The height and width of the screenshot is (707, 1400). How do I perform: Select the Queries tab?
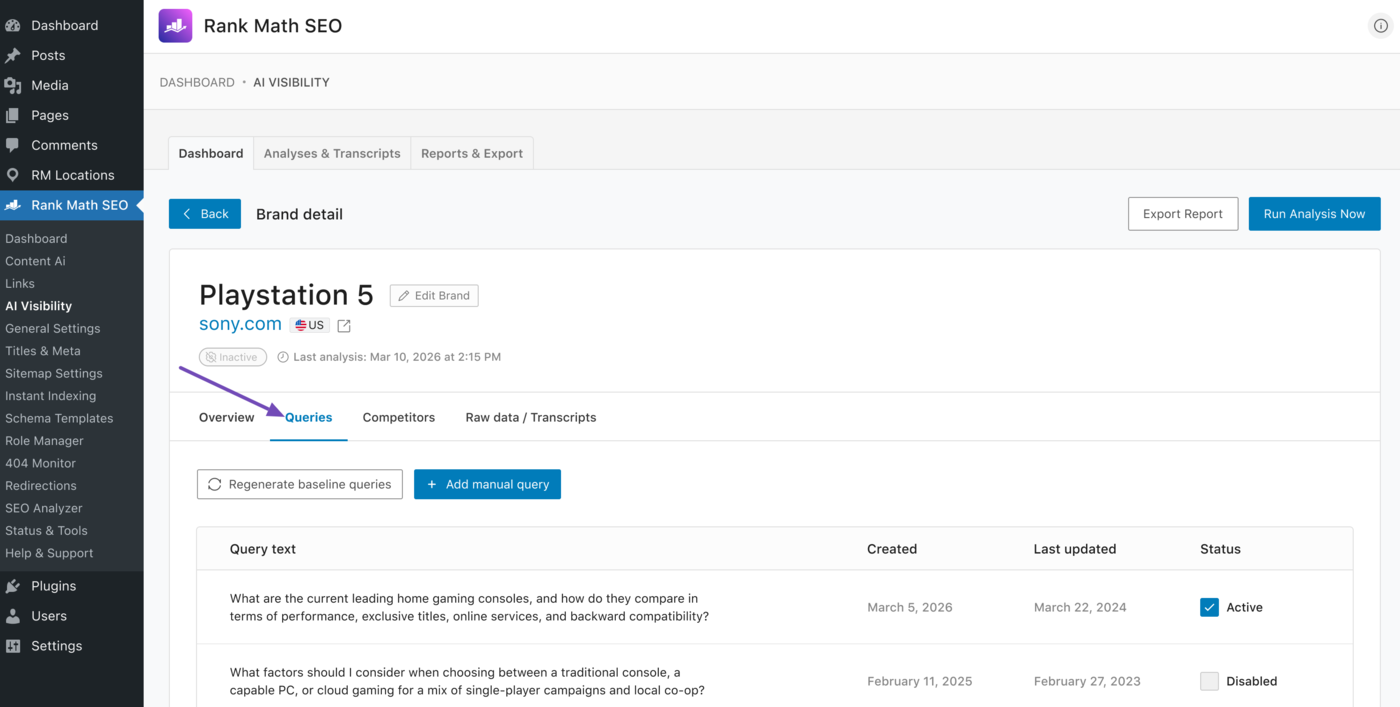pos(309,417)
